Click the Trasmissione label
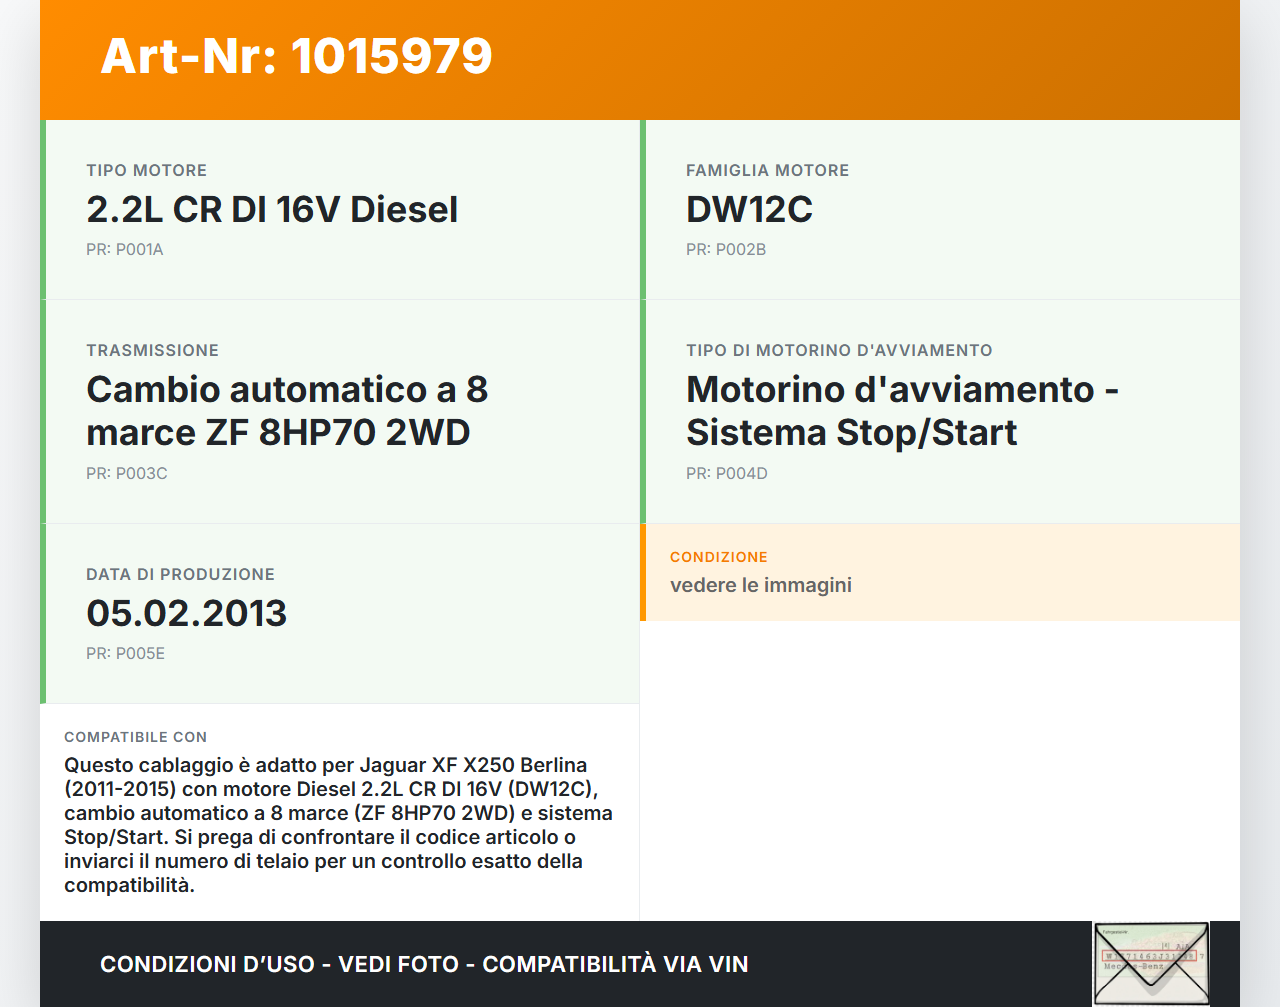This screenshot has height=1007, width=1280. 152,350
